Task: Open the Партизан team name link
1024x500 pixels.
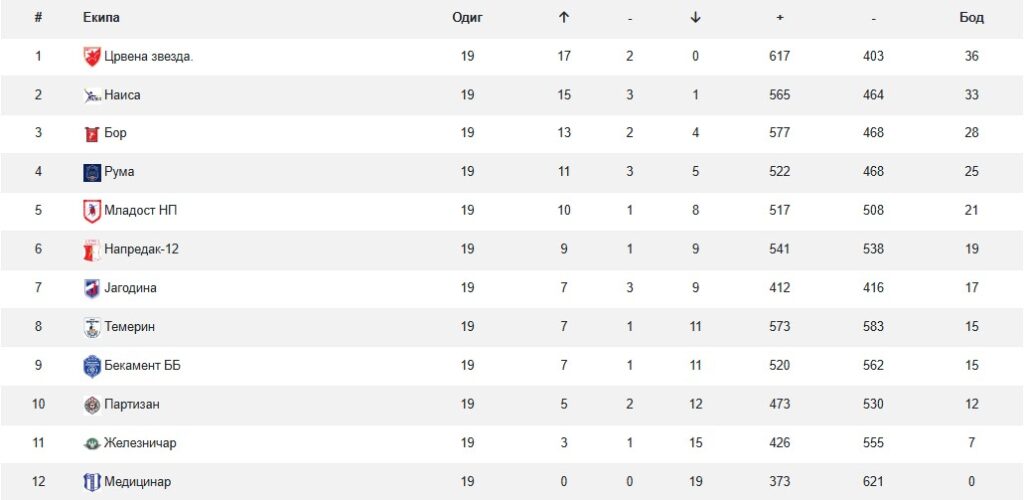Action: pos(132,405)
